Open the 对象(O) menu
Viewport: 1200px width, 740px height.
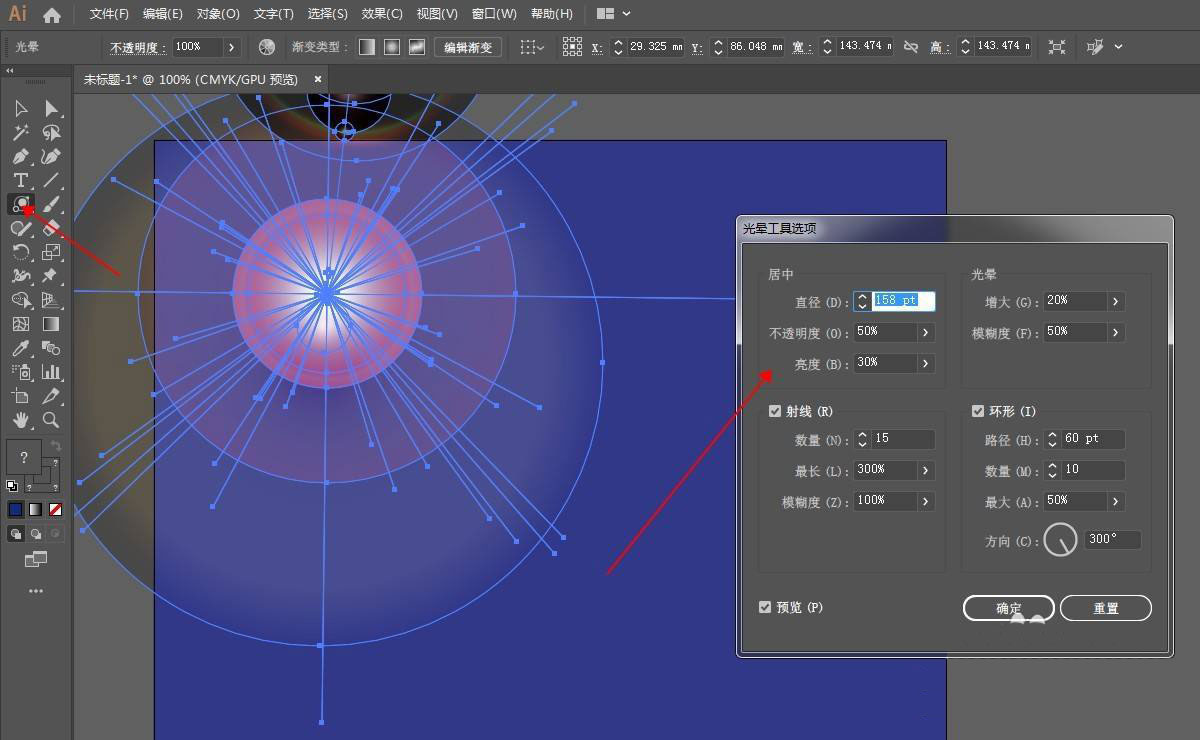coord(218,14)
